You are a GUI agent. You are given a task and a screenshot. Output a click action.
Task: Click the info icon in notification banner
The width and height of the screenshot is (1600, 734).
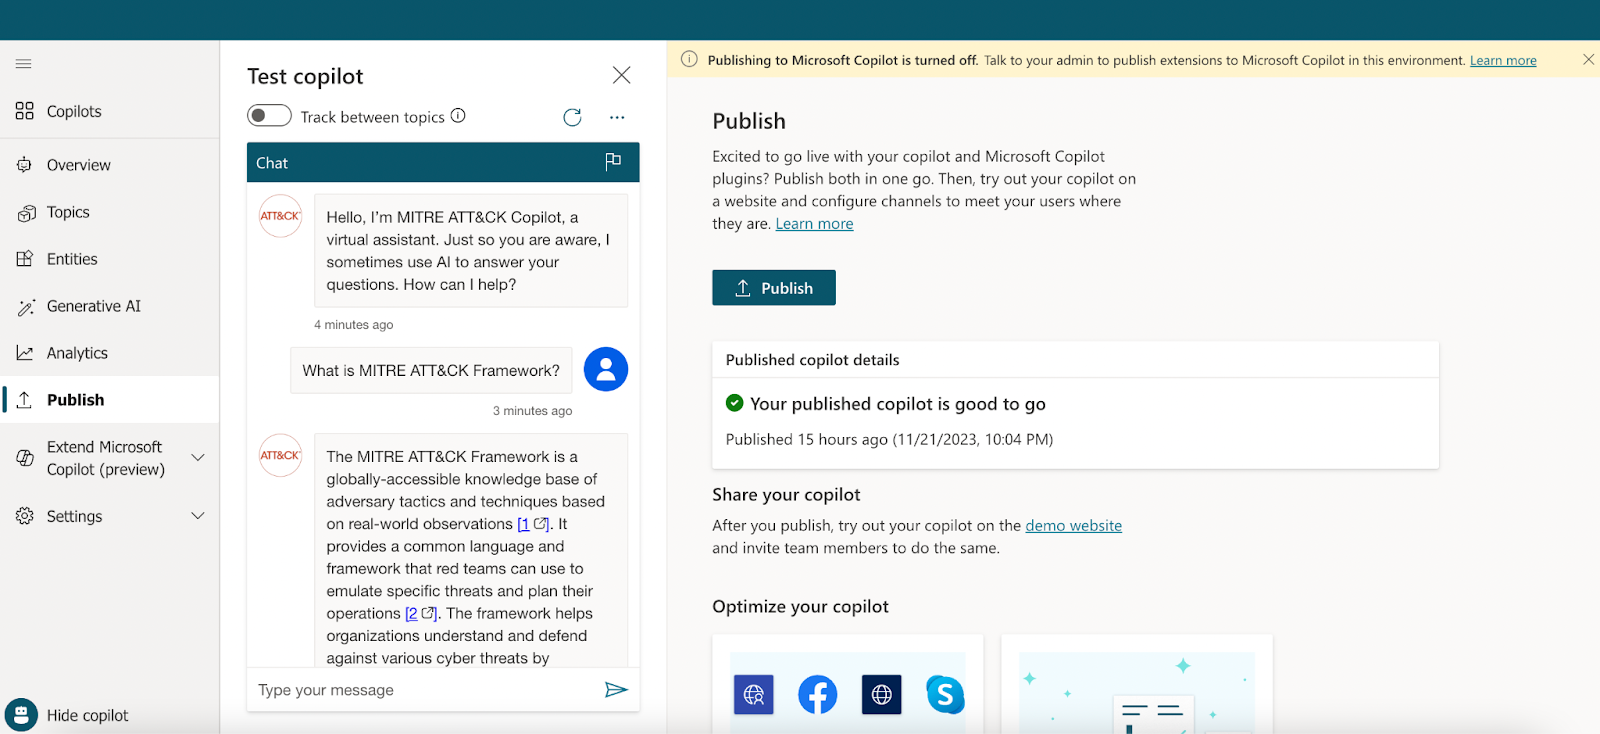pyautogui.click(x=689, y=60)
